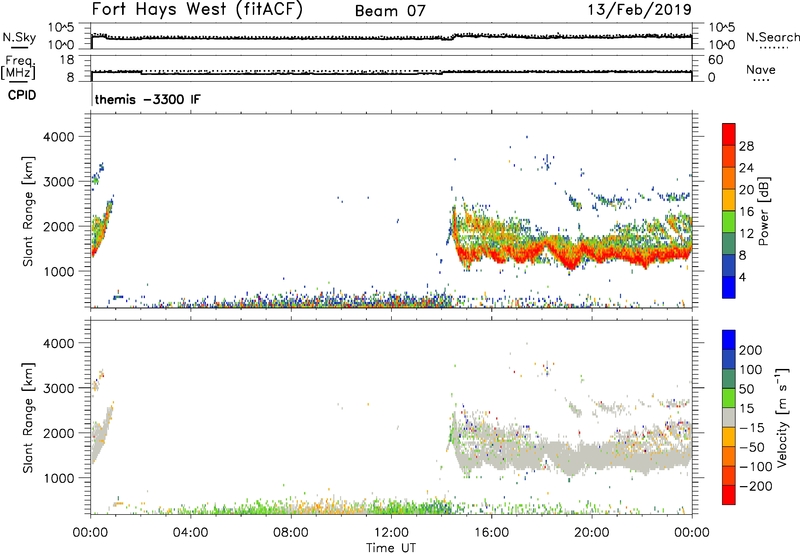Select the "04:00" time tick label
The height and width of the screenshot is (554, 800).
[x=190, y=533]
